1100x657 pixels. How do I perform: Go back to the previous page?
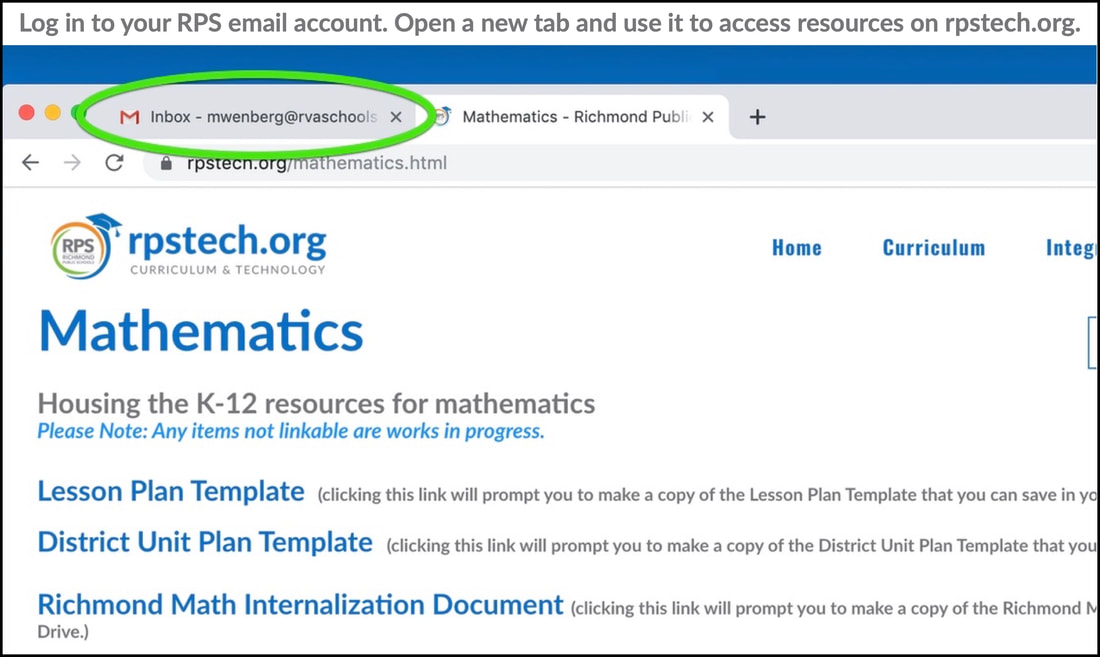click(30, 163)
